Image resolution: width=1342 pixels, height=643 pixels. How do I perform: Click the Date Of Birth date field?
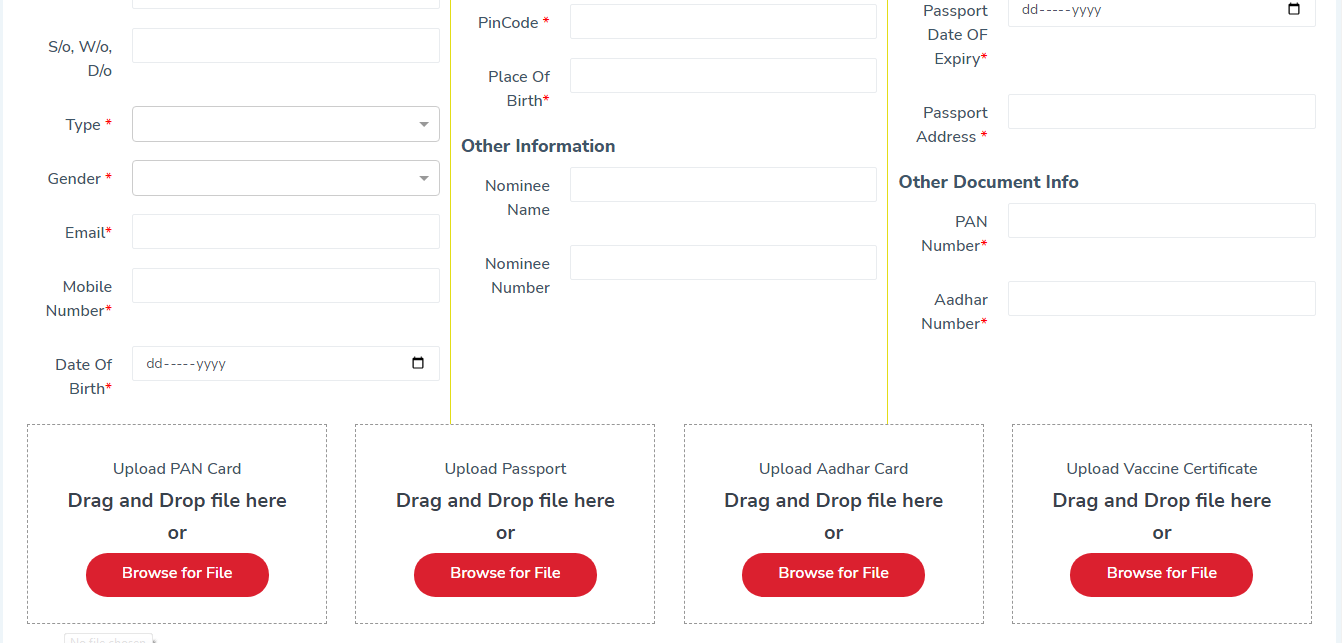pyautogui.click(x=286, y=363)
